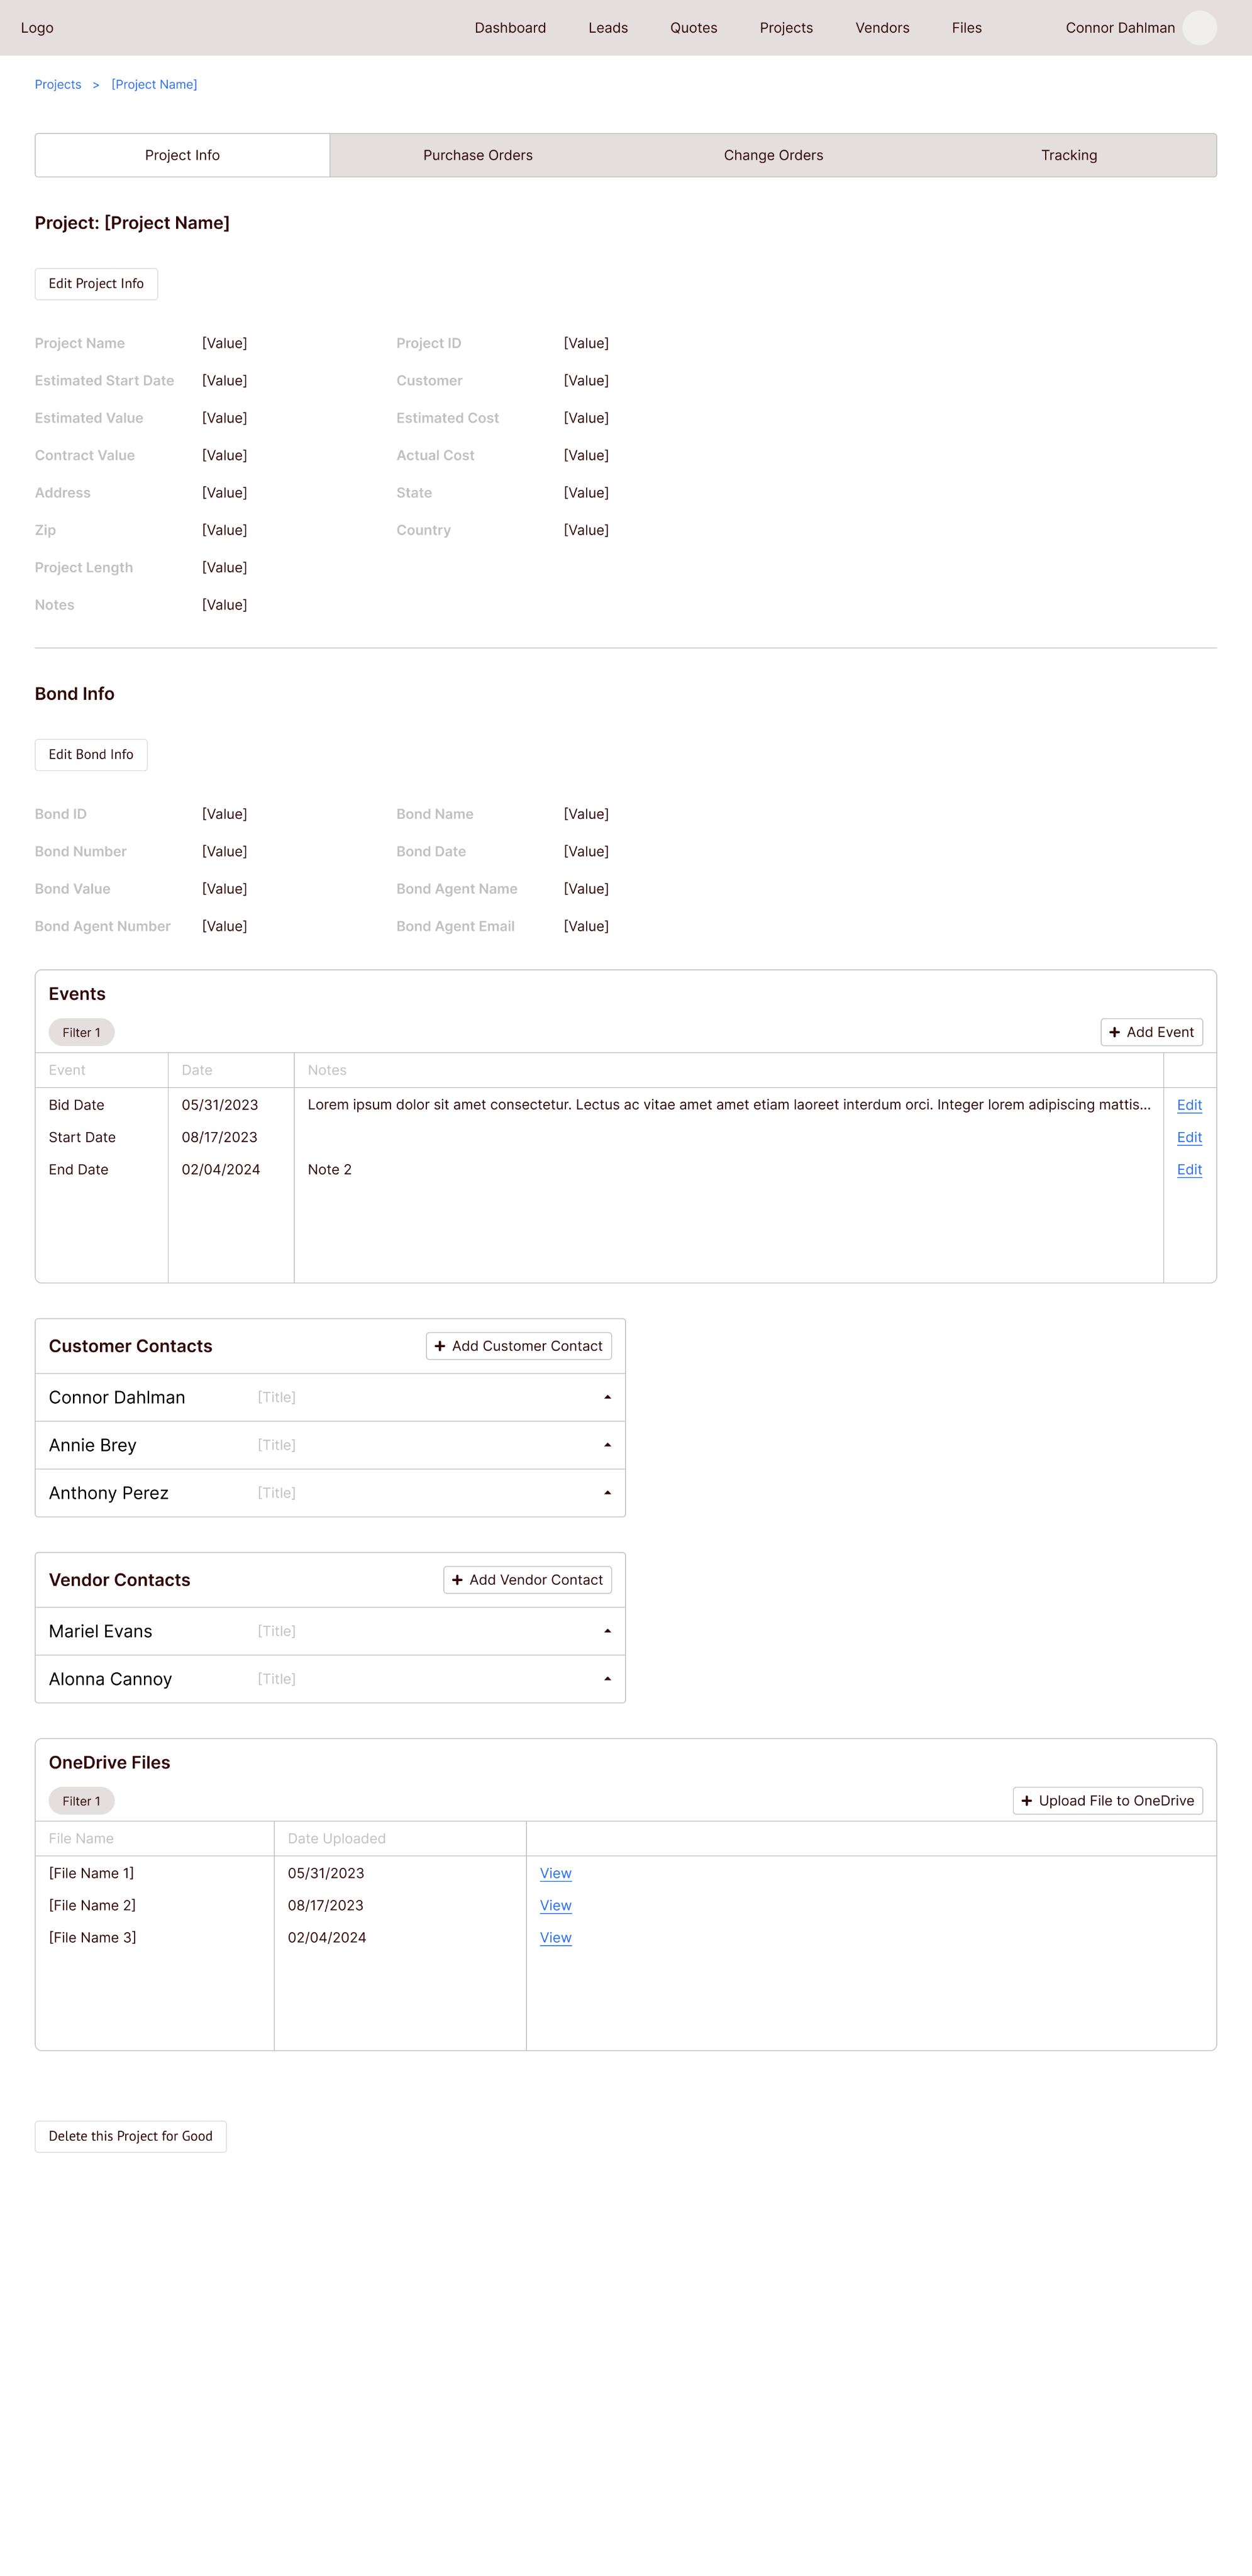This screenshot has width=1252, height=2576.
Task: Go to Tracking tab
Action: point(1068,155)
